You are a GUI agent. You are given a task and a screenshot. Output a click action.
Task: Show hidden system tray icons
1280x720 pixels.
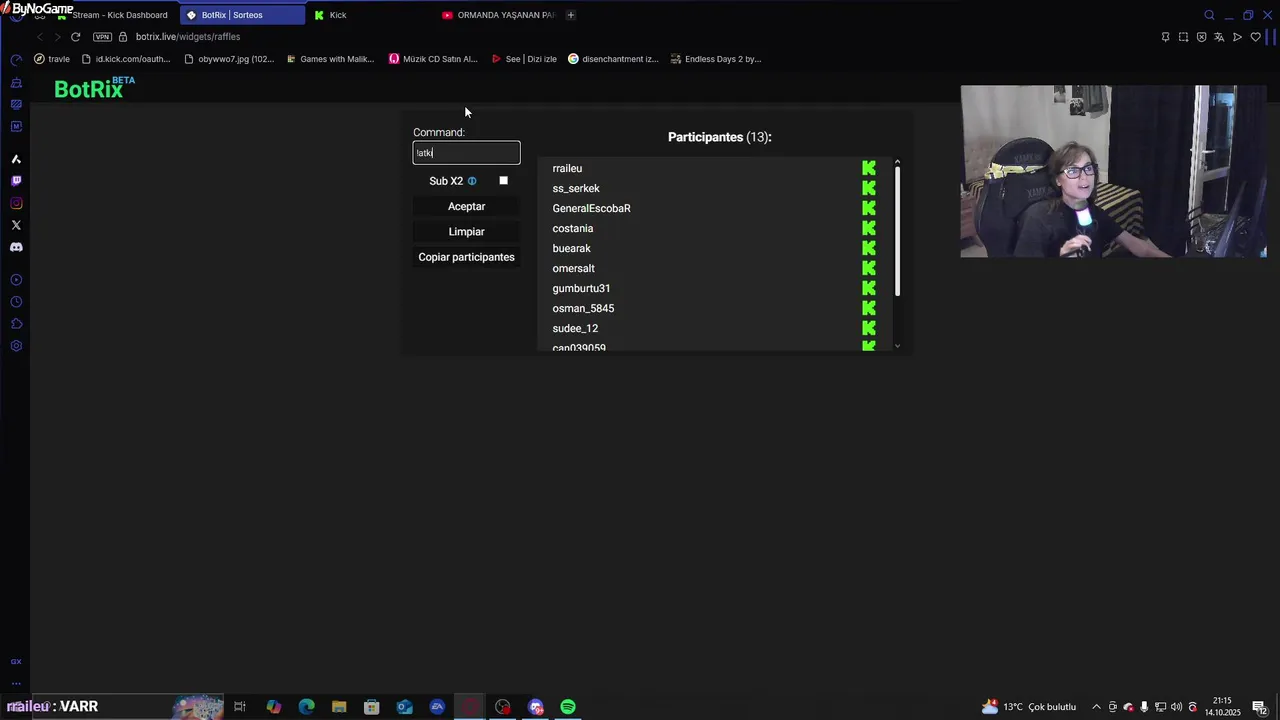pyautogui.click(x=1096, y=707)
